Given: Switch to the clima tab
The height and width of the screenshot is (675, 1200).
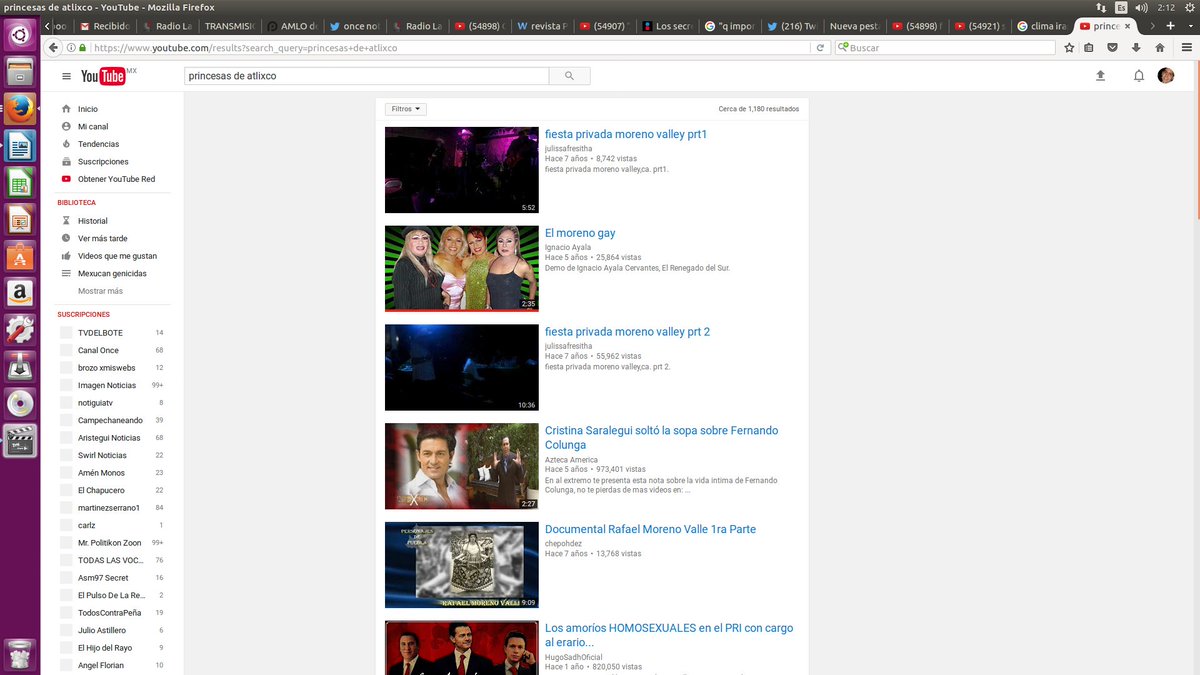Looking at the screenshot, I should [x=1044, y=26].
